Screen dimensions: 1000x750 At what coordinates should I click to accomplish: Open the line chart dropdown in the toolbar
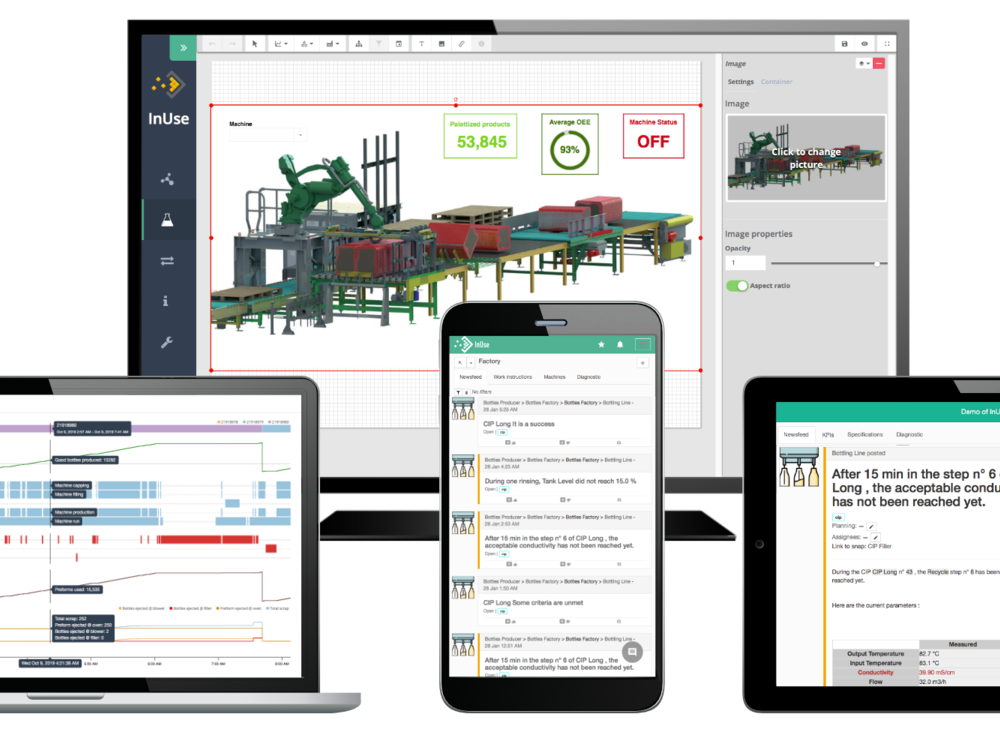[281, 44]
